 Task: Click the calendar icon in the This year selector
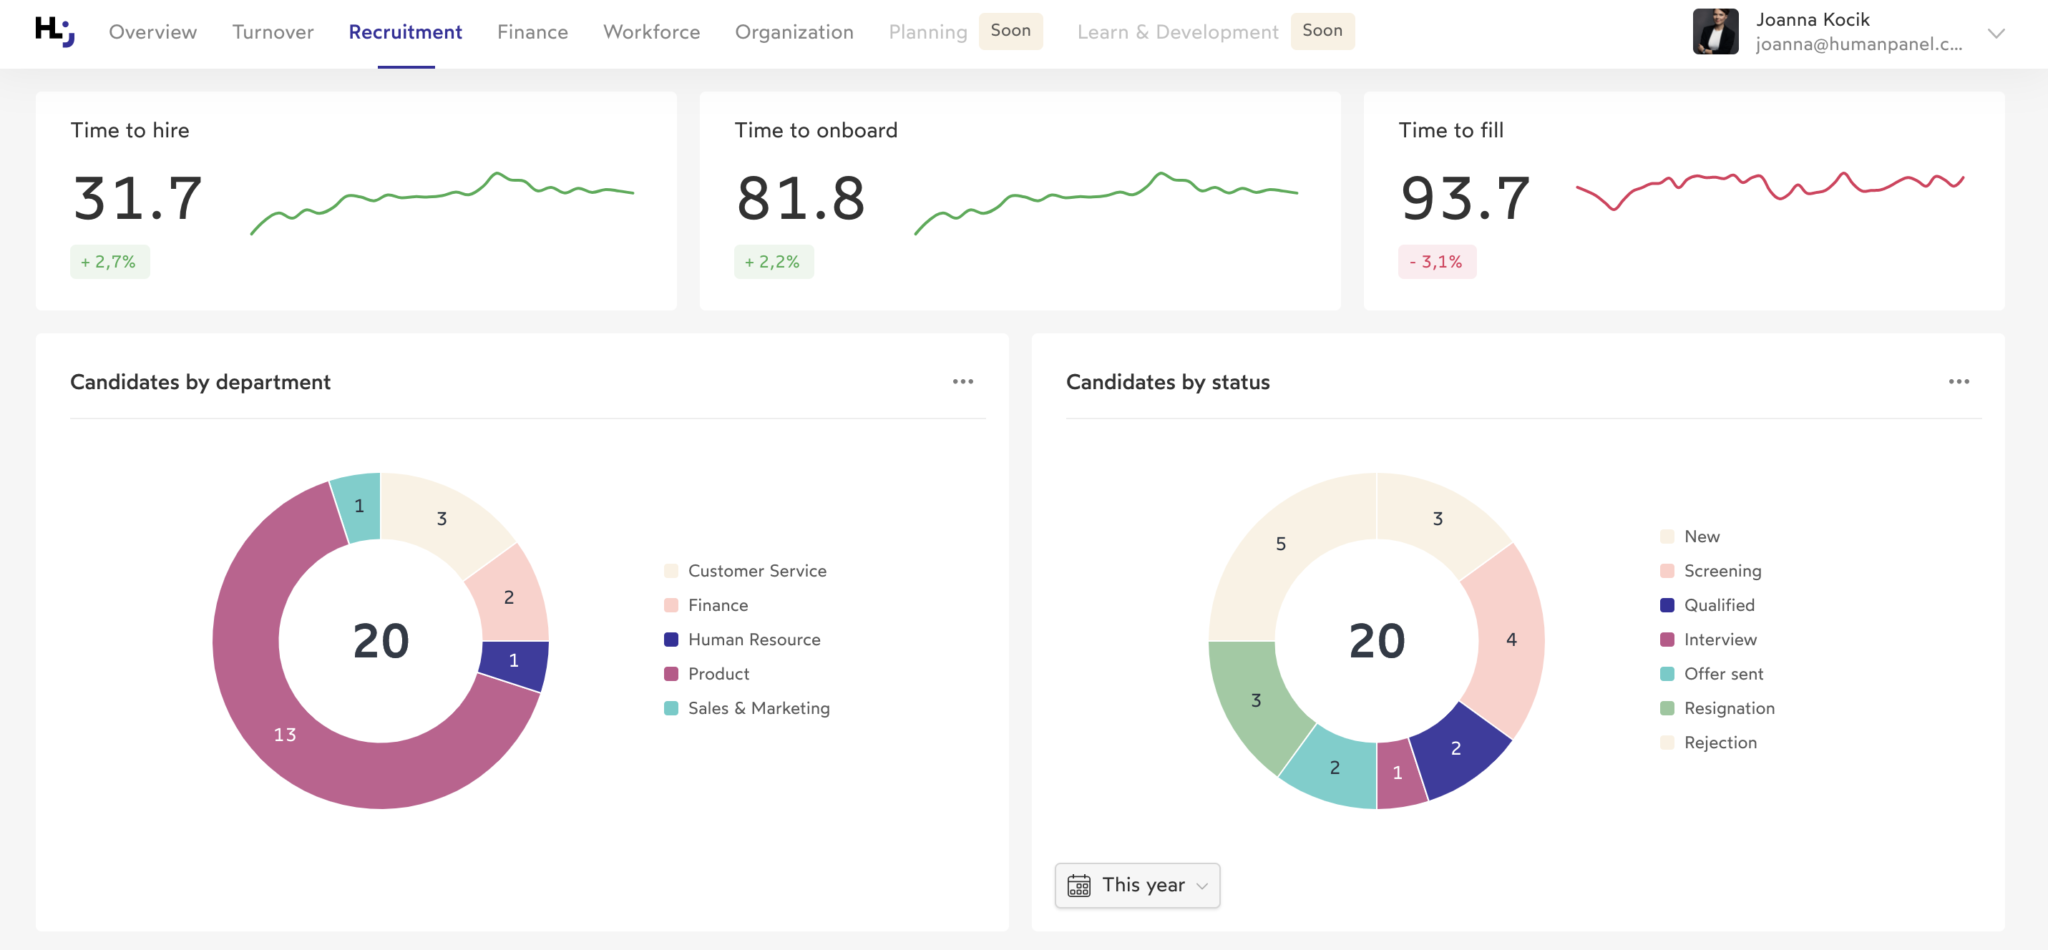click(x=1078, y=885)
